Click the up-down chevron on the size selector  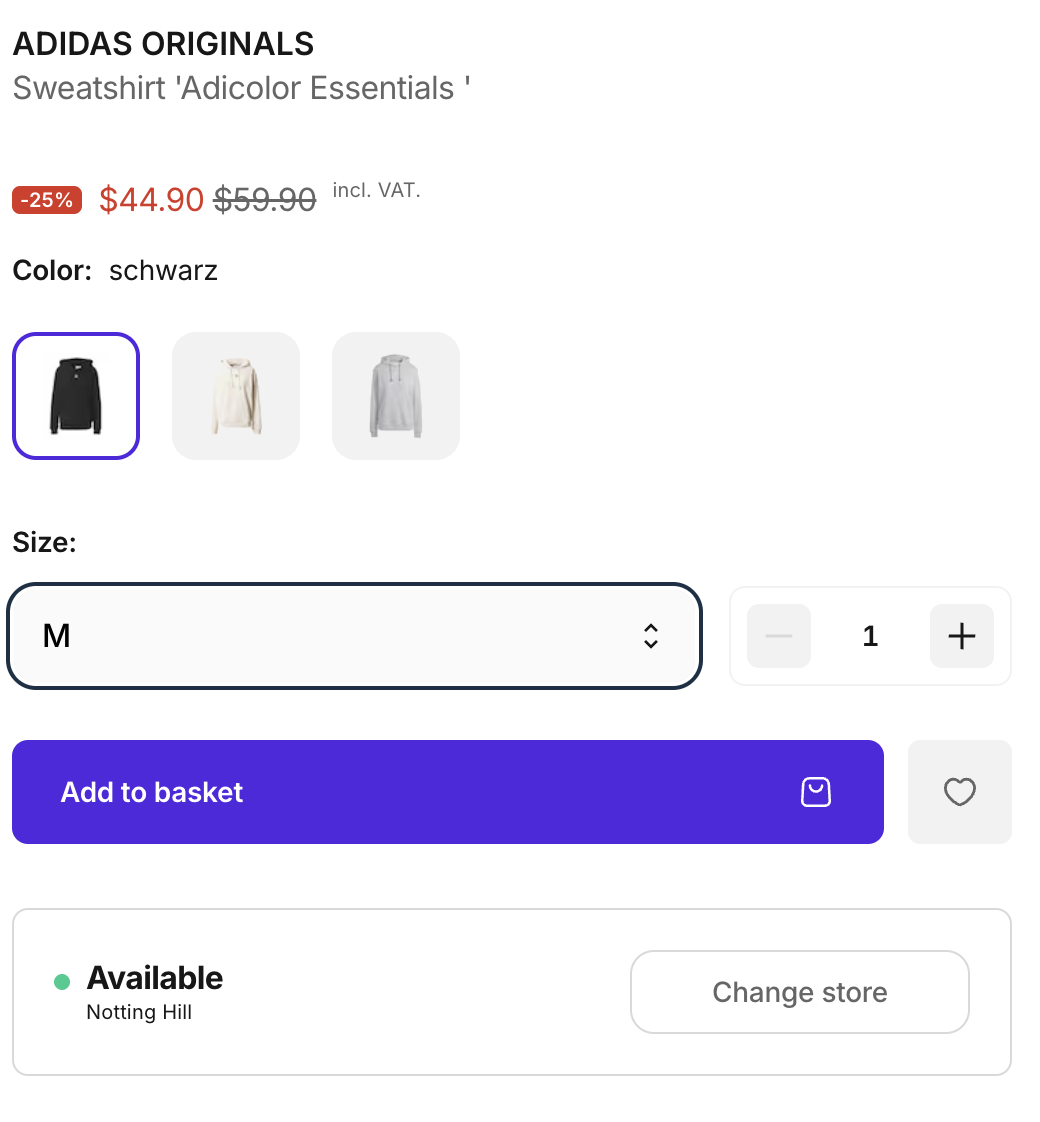[x=651, y=636]
